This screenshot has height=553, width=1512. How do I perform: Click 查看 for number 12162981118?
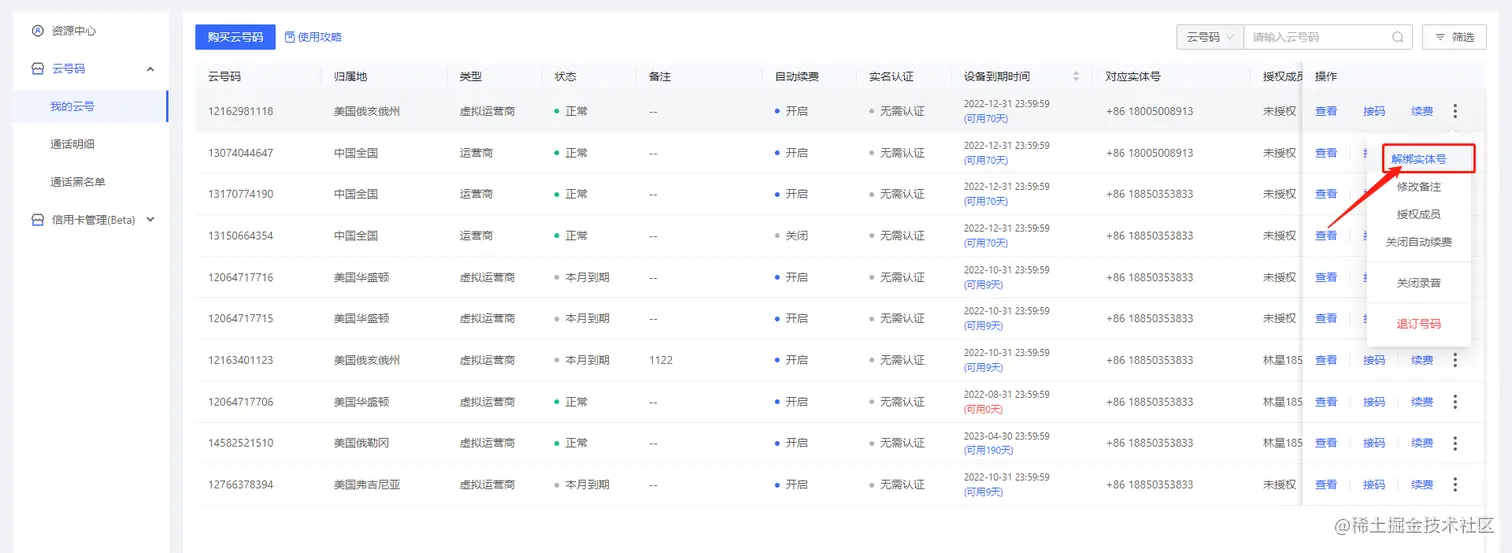1326,111
